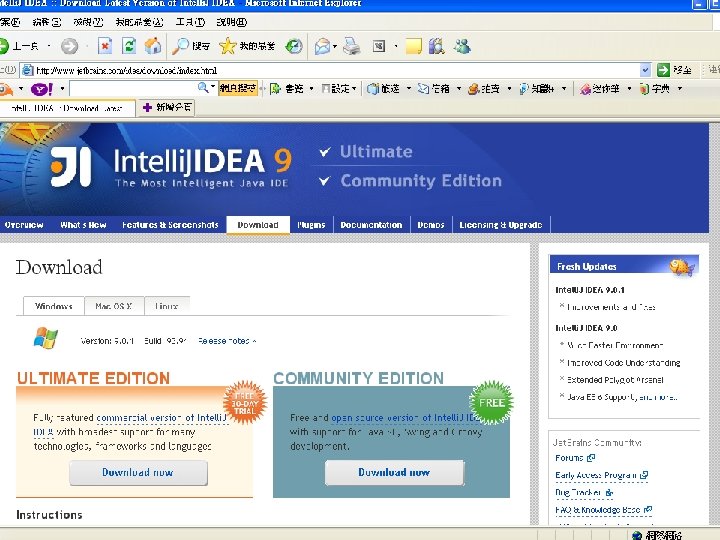Open the fifth item in the menu bar

(x=190, y=22)
